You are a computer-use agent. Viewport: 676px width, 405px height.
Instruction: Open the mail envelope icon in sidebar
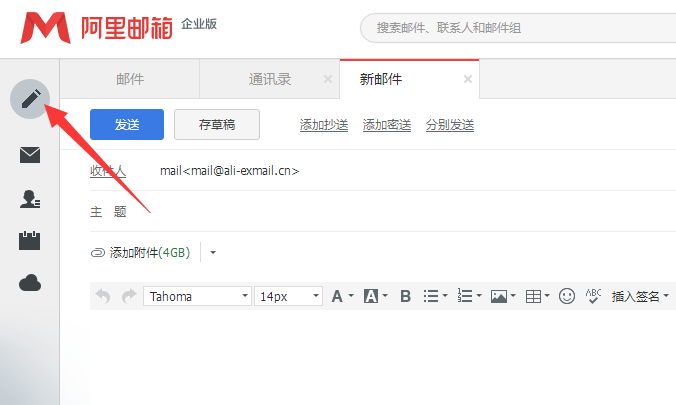(30, 155)
